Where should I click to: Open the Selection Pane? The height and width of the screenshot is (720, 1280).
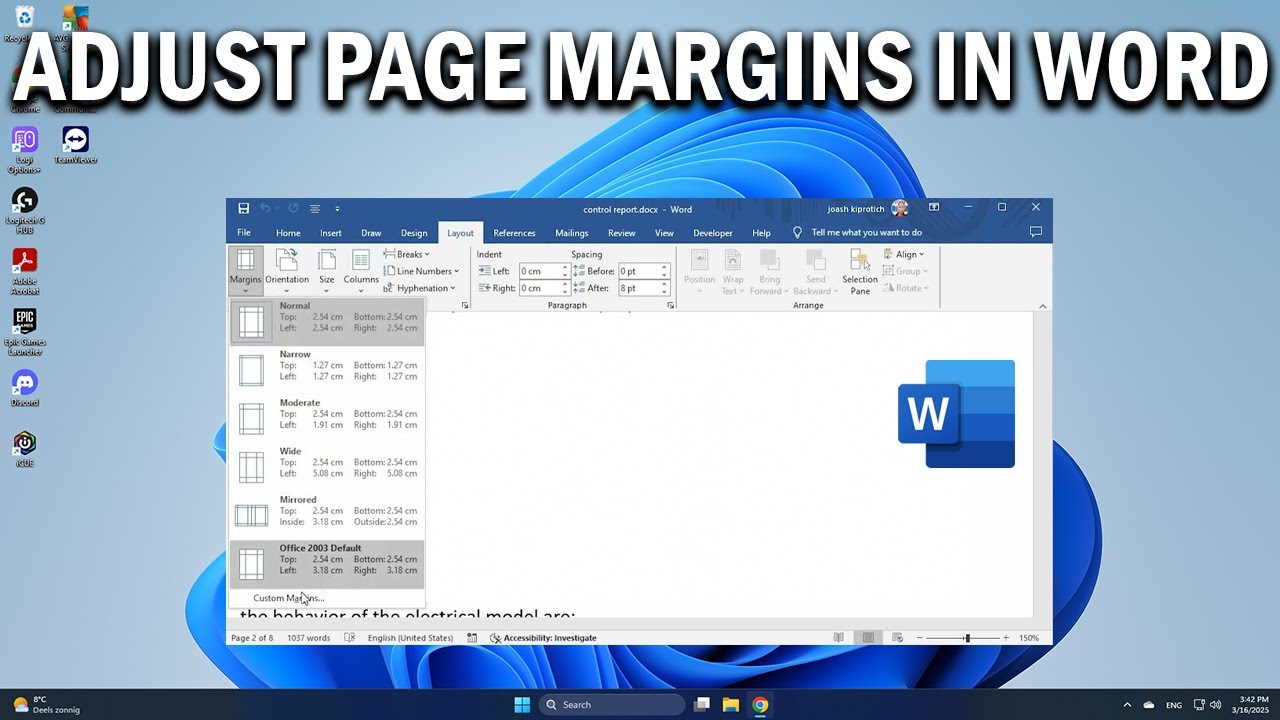point(860,272)
